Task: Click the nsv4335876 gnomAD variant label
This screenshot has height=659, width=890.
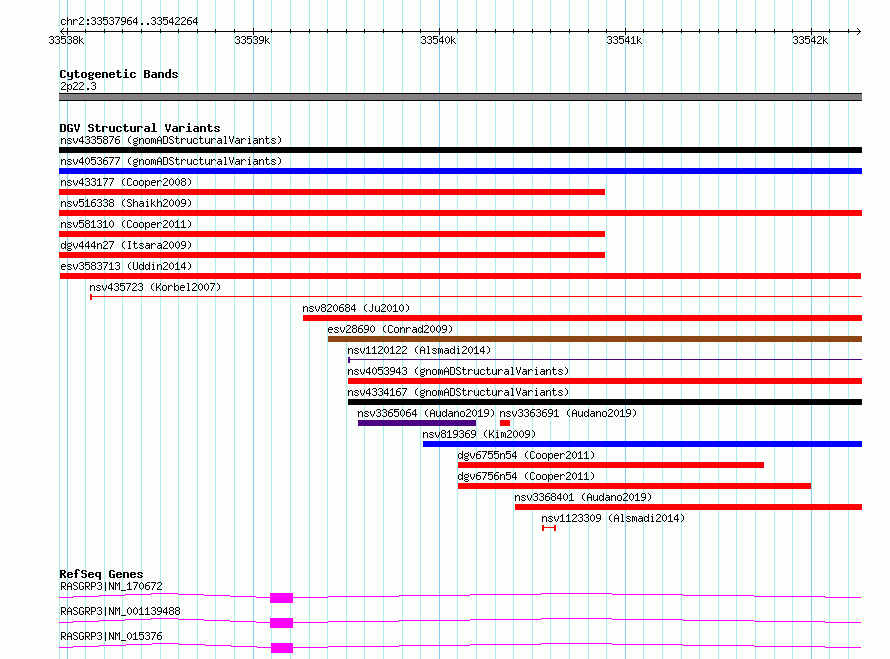Action: point(171,140)
